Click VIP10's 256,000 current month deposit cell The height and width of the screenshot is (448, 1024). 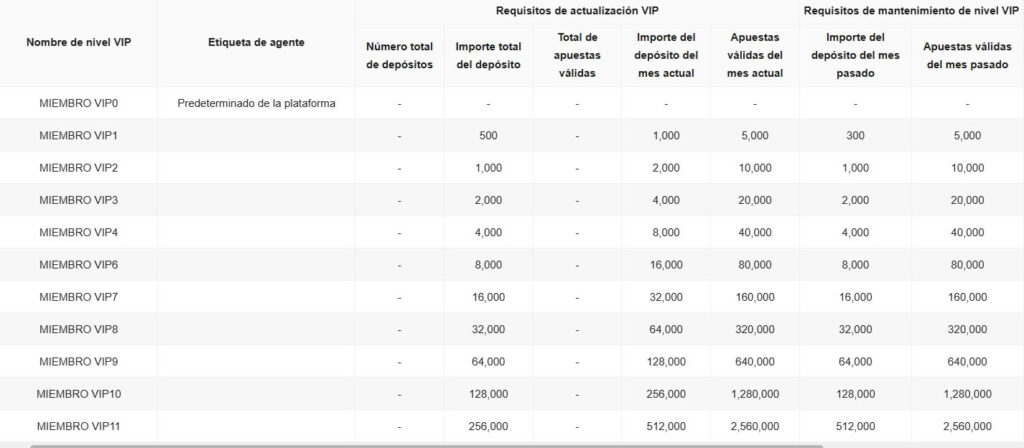click(666, 394)
